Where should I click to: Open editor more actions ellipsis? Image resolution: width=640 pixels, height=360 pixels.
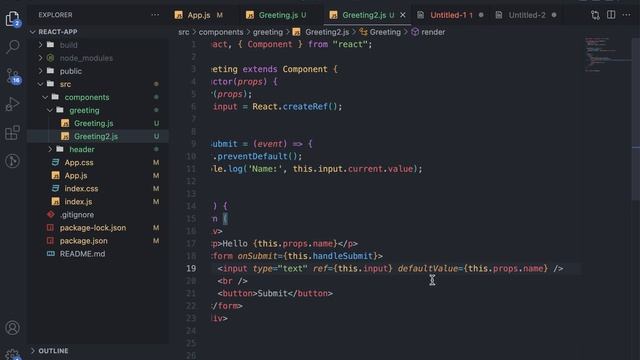click(626, 15)
